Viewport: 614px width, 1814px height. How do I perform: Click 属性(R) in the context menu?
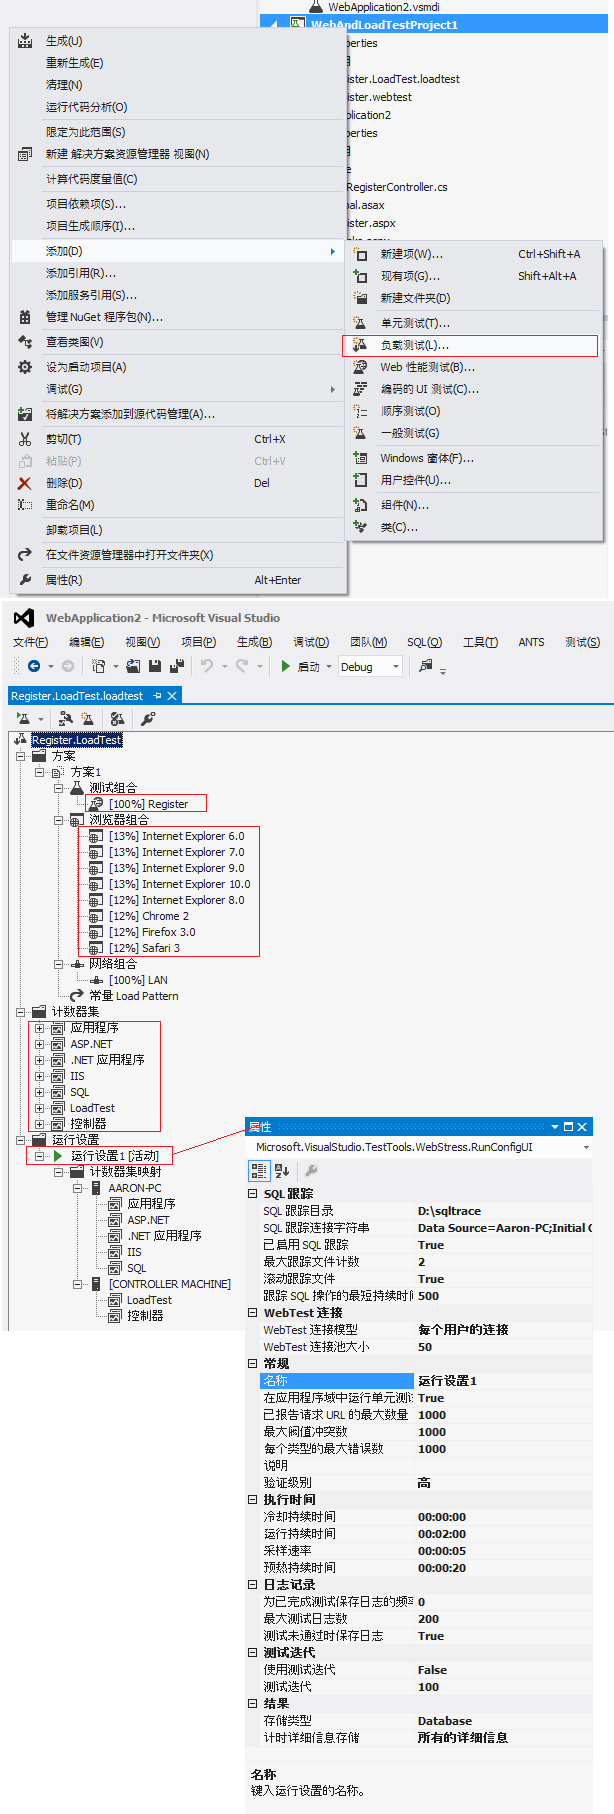coord(178,580)
